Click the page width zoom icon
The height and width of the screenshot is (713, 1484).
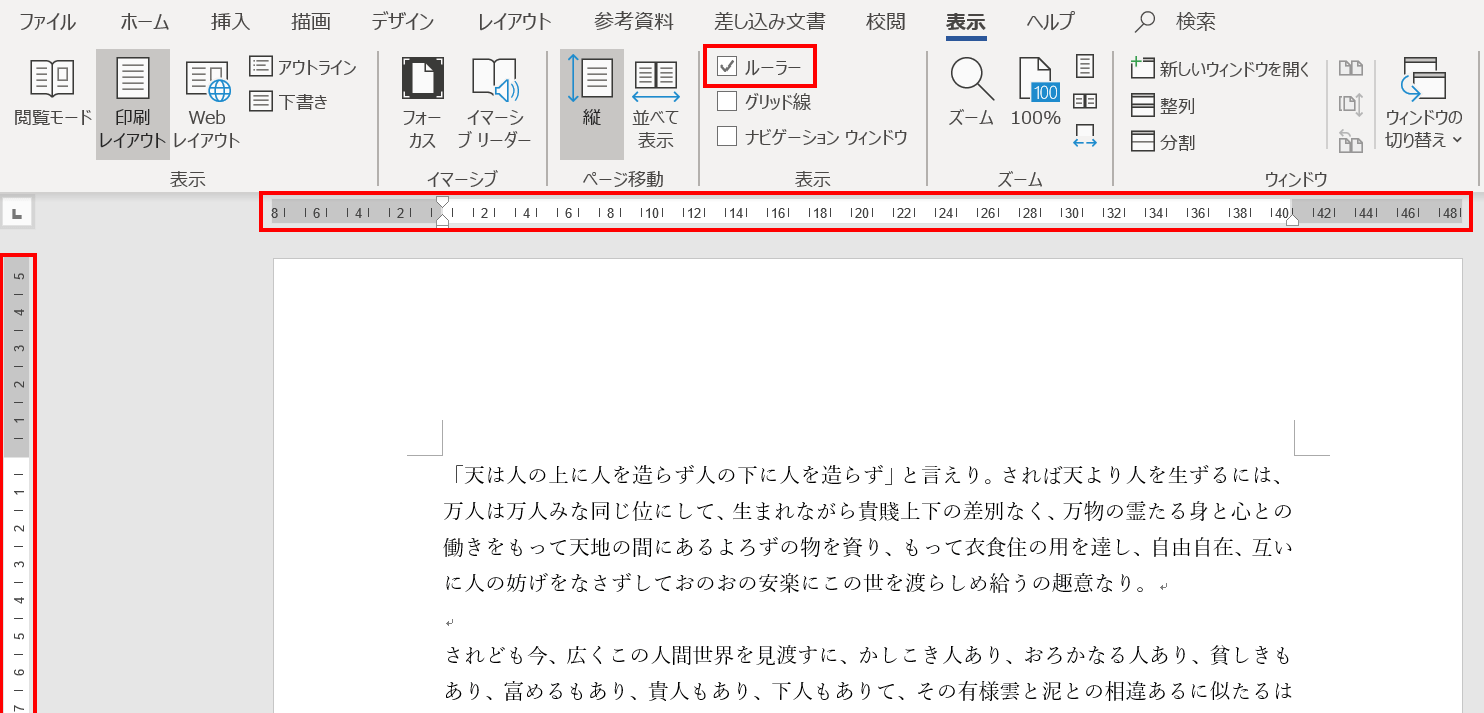coord(1085,136)
